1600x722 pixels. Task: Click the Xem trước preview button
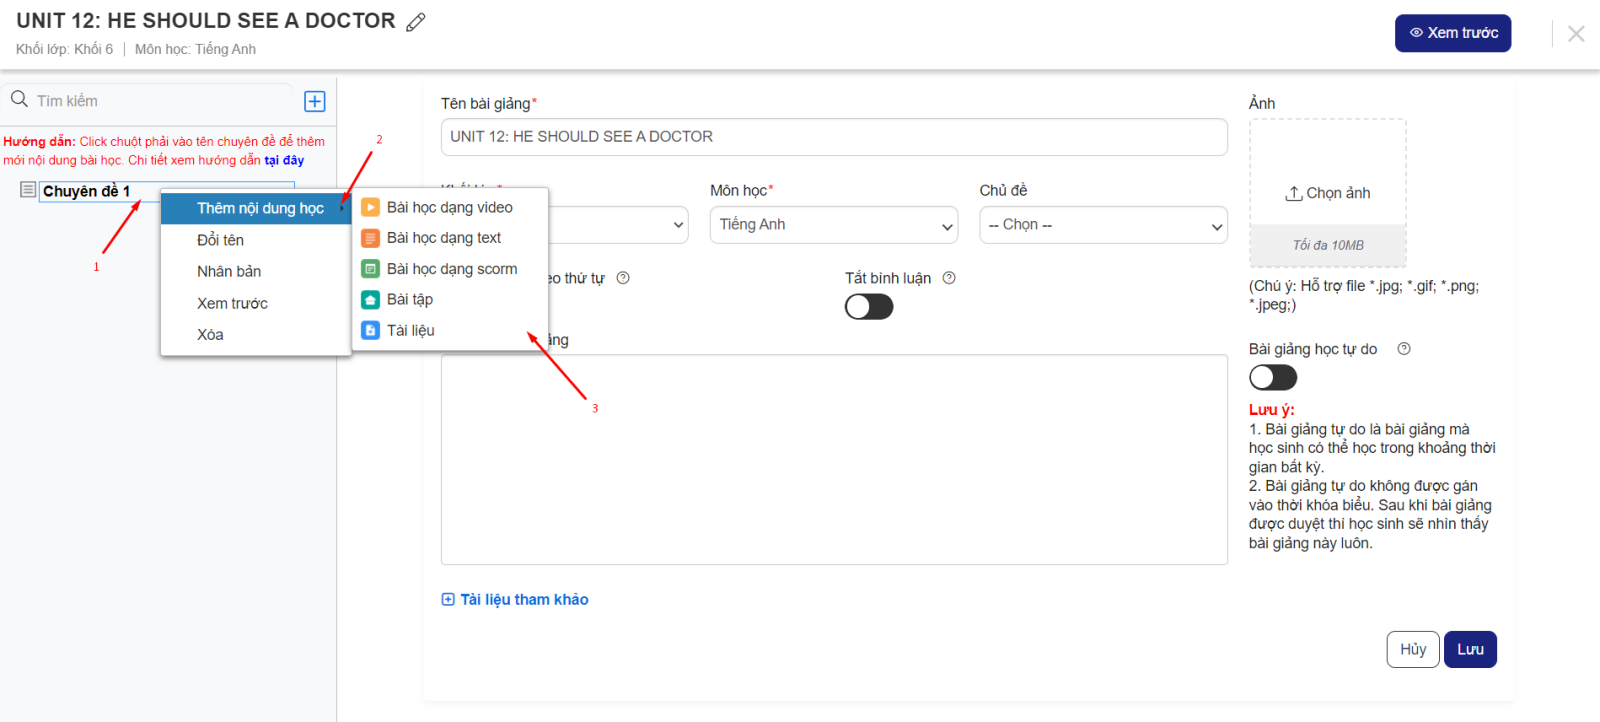[x=1452, y=33]
